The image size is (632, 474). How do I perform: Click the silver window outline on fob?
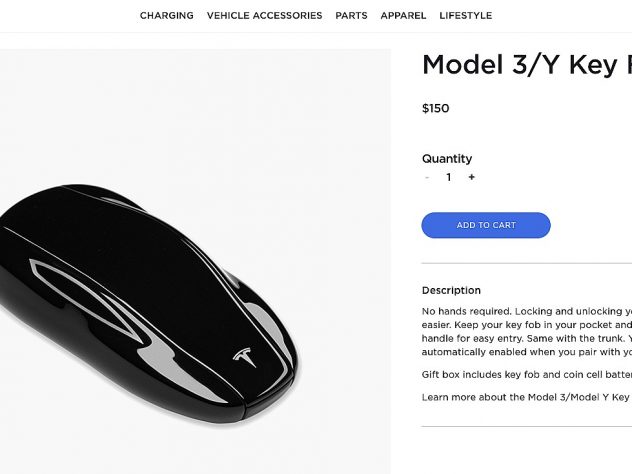click(86, 301)
